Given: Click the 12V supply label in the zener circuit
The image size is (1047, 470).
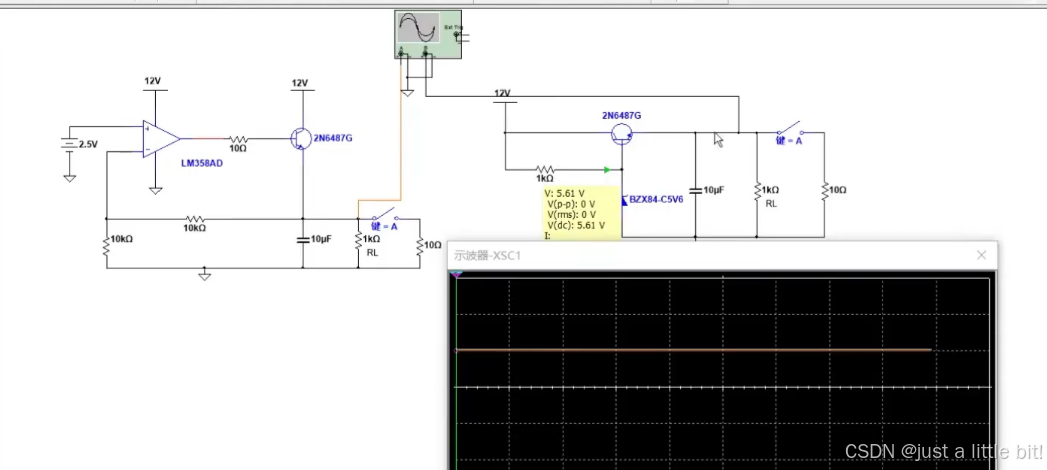Looking at the screenshot, I should point(502,93).
